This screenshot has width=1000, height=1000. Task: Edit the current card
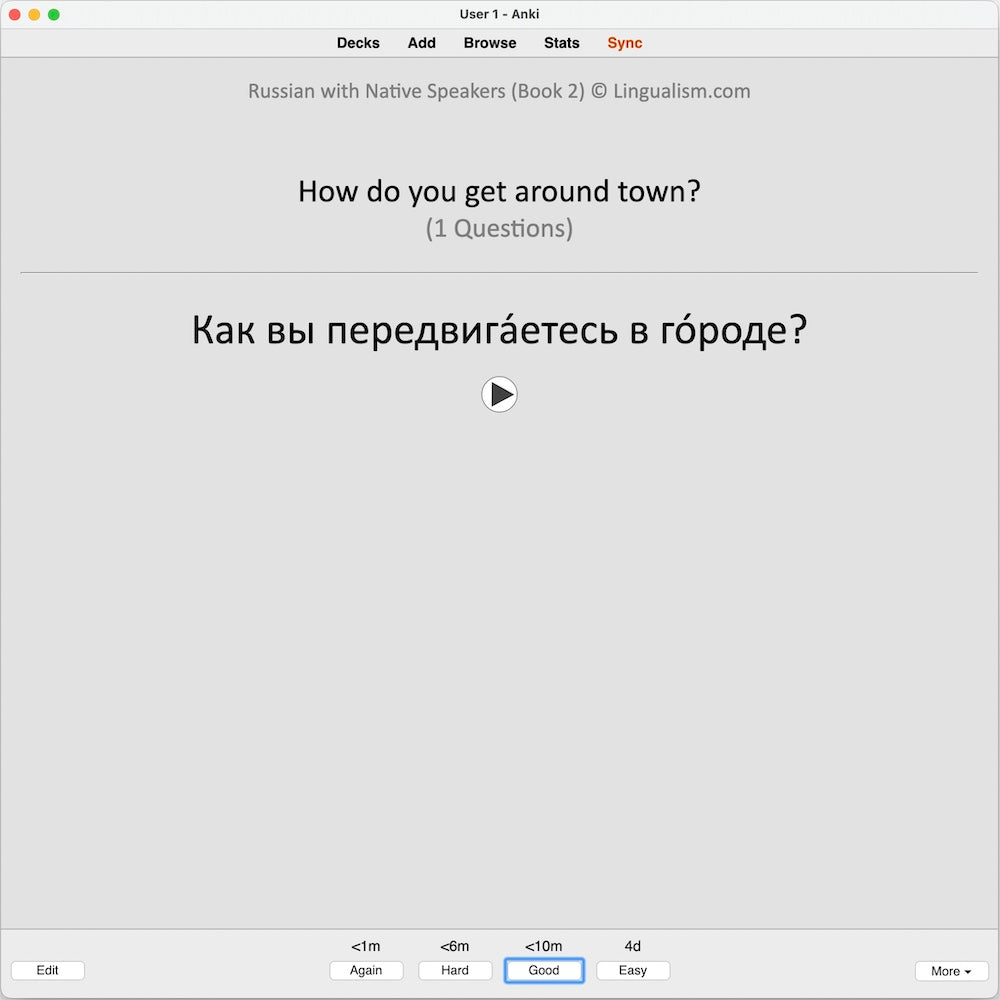pos(48,970)
